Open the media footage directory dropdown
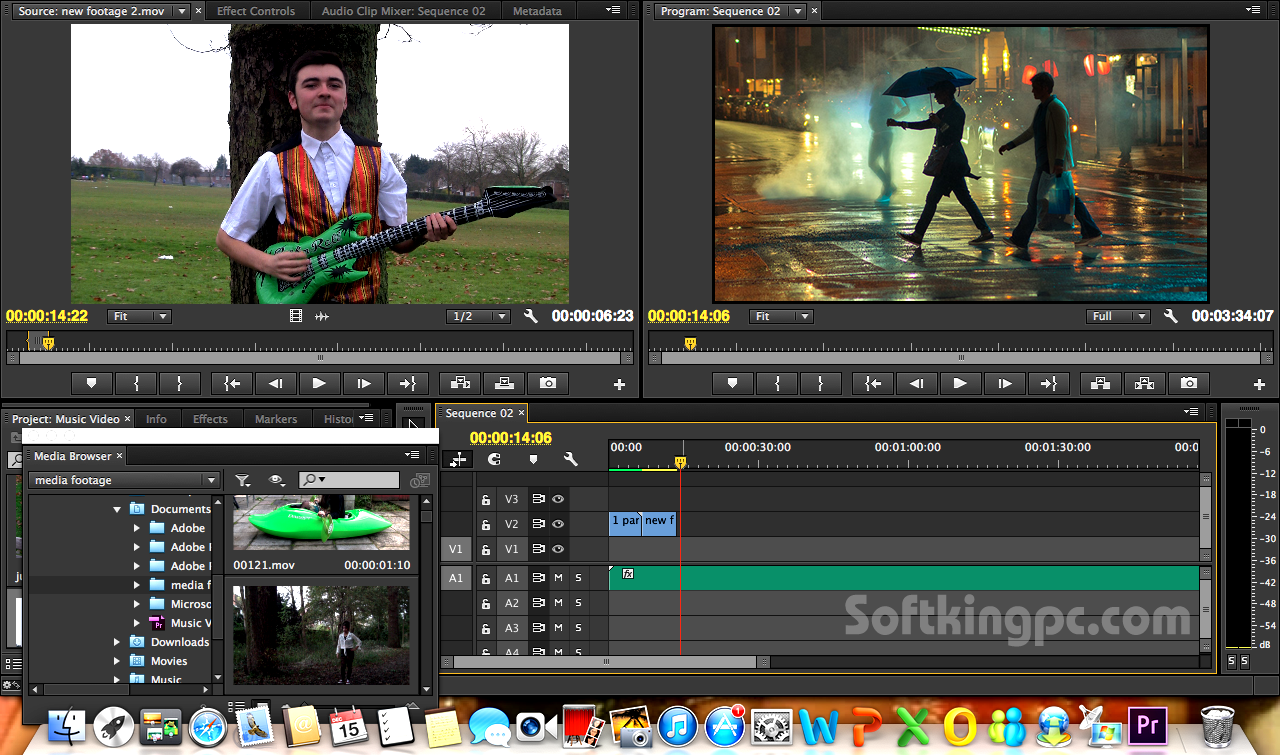This screenshot has height=755, width=1280. pos(125,480)
